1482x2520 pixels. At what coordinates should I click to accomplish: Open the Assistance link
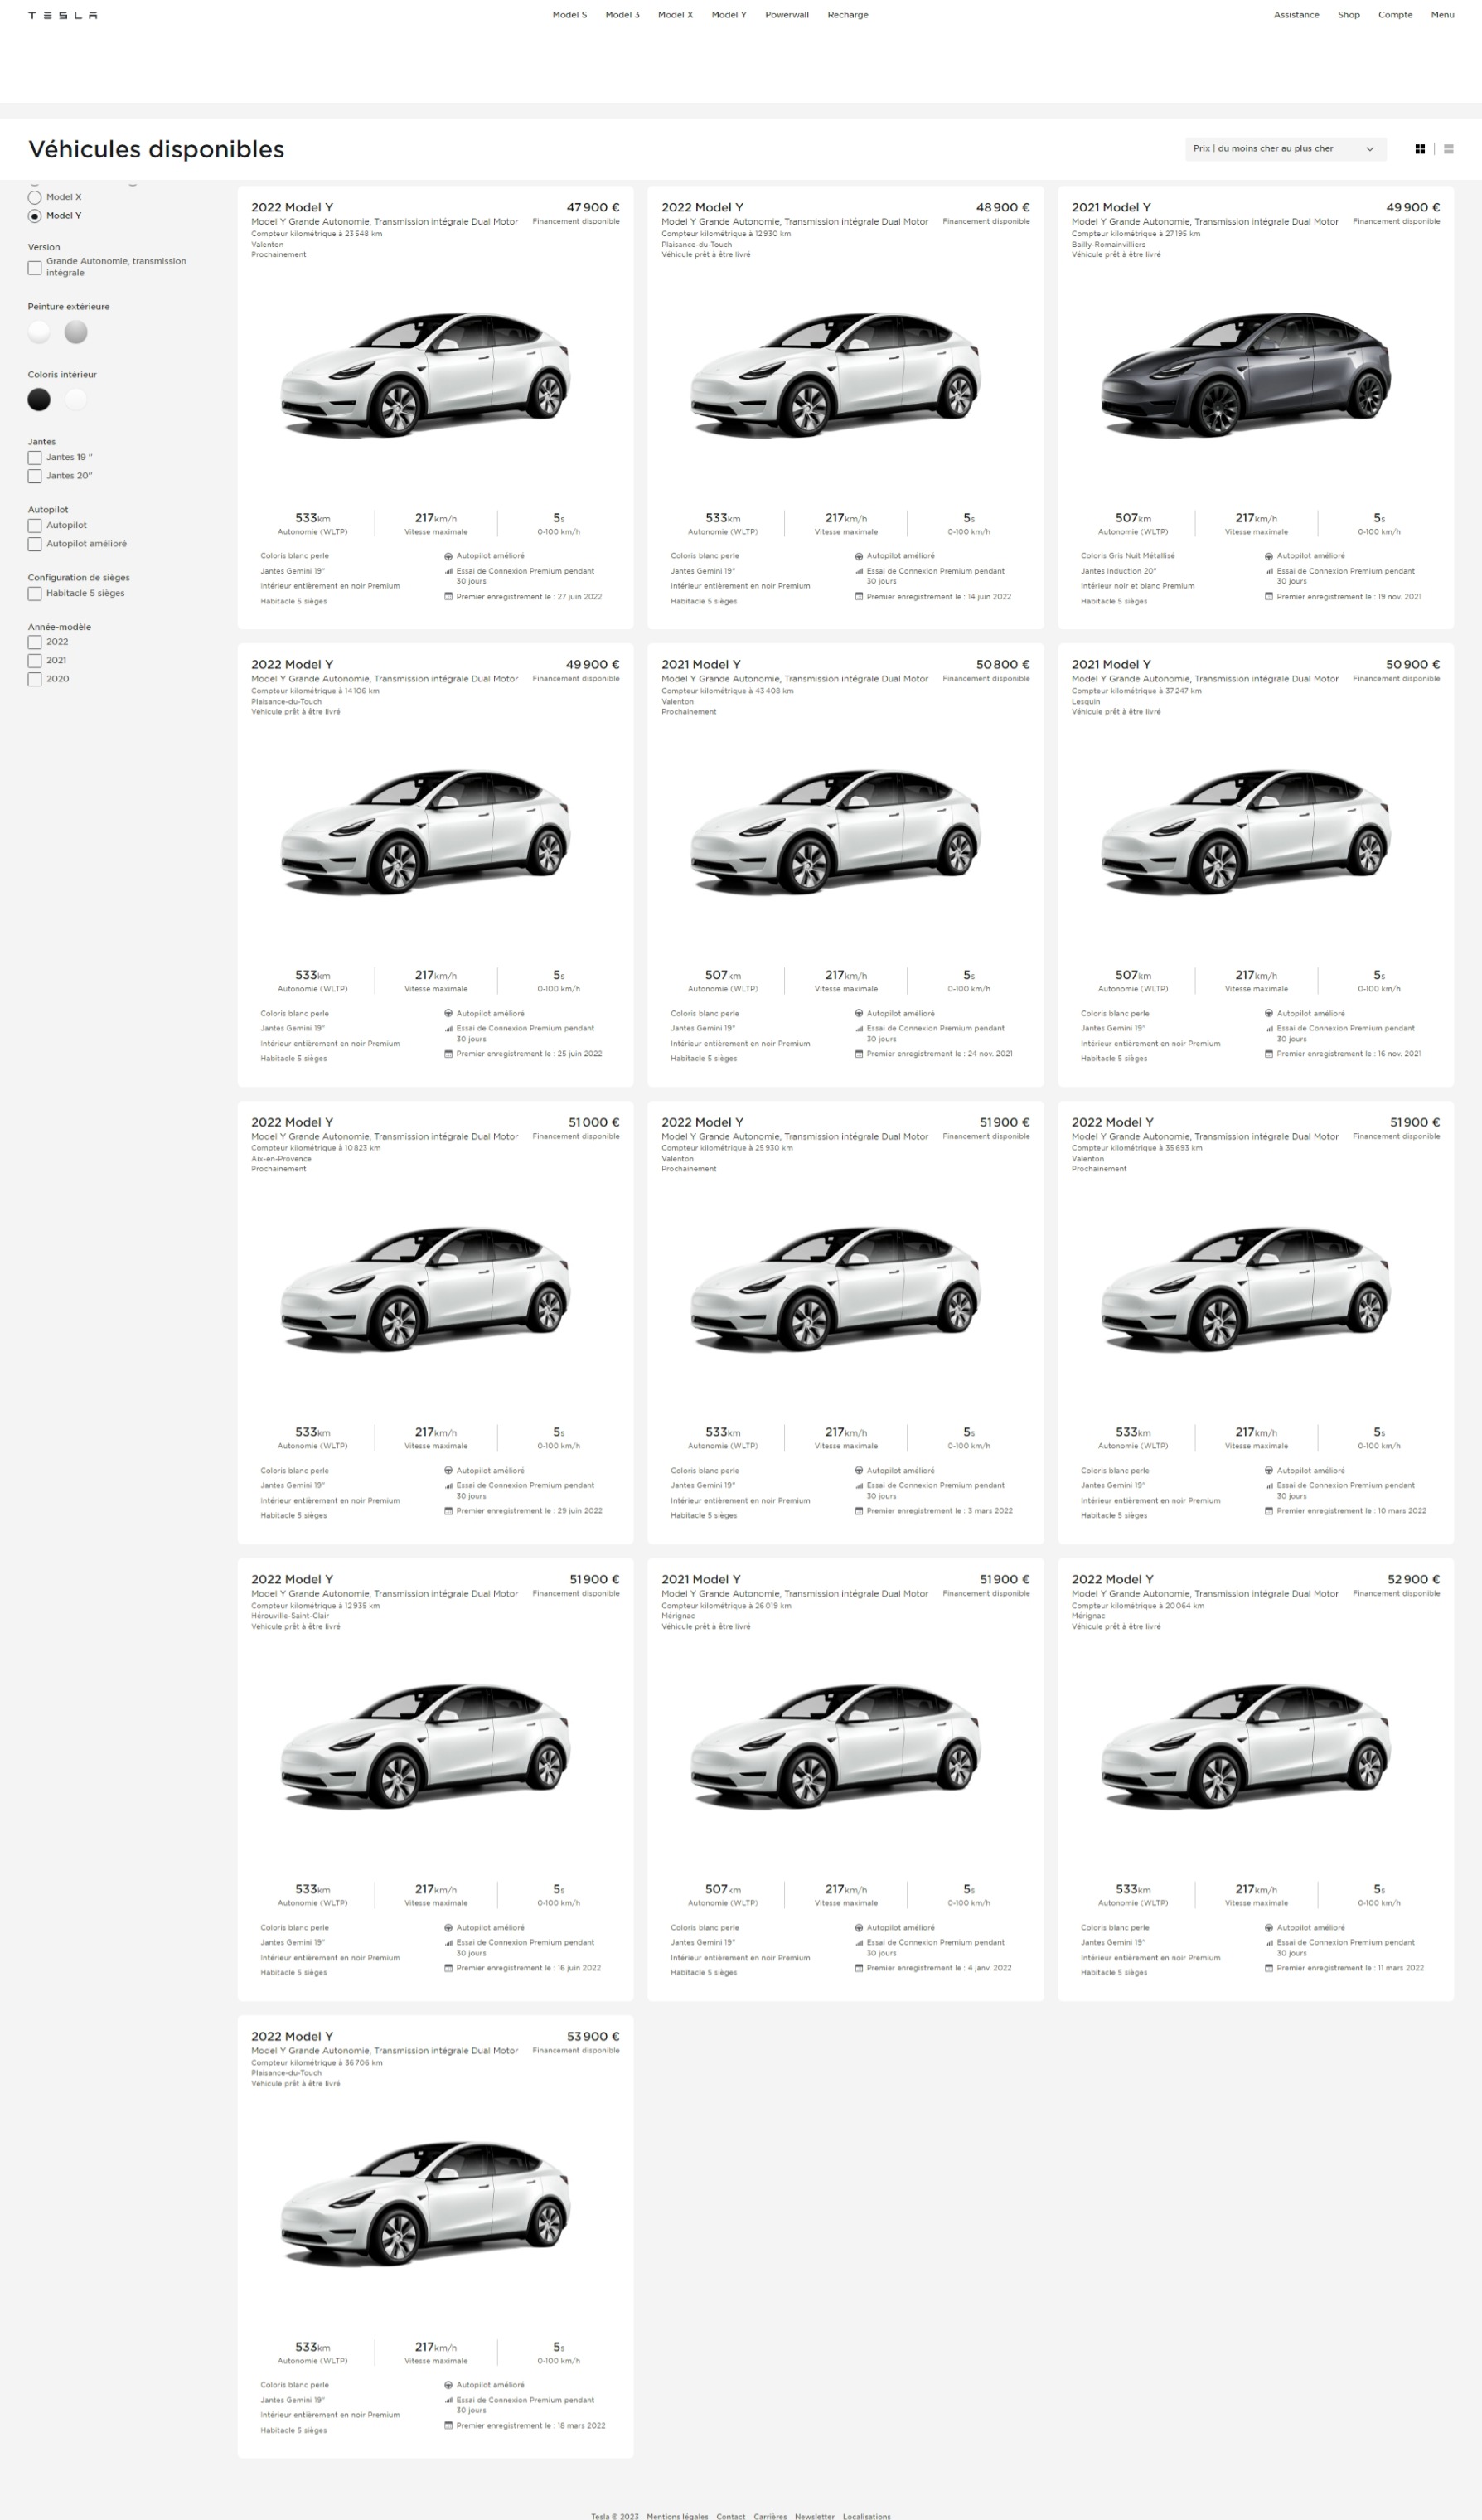(1296, 15)
